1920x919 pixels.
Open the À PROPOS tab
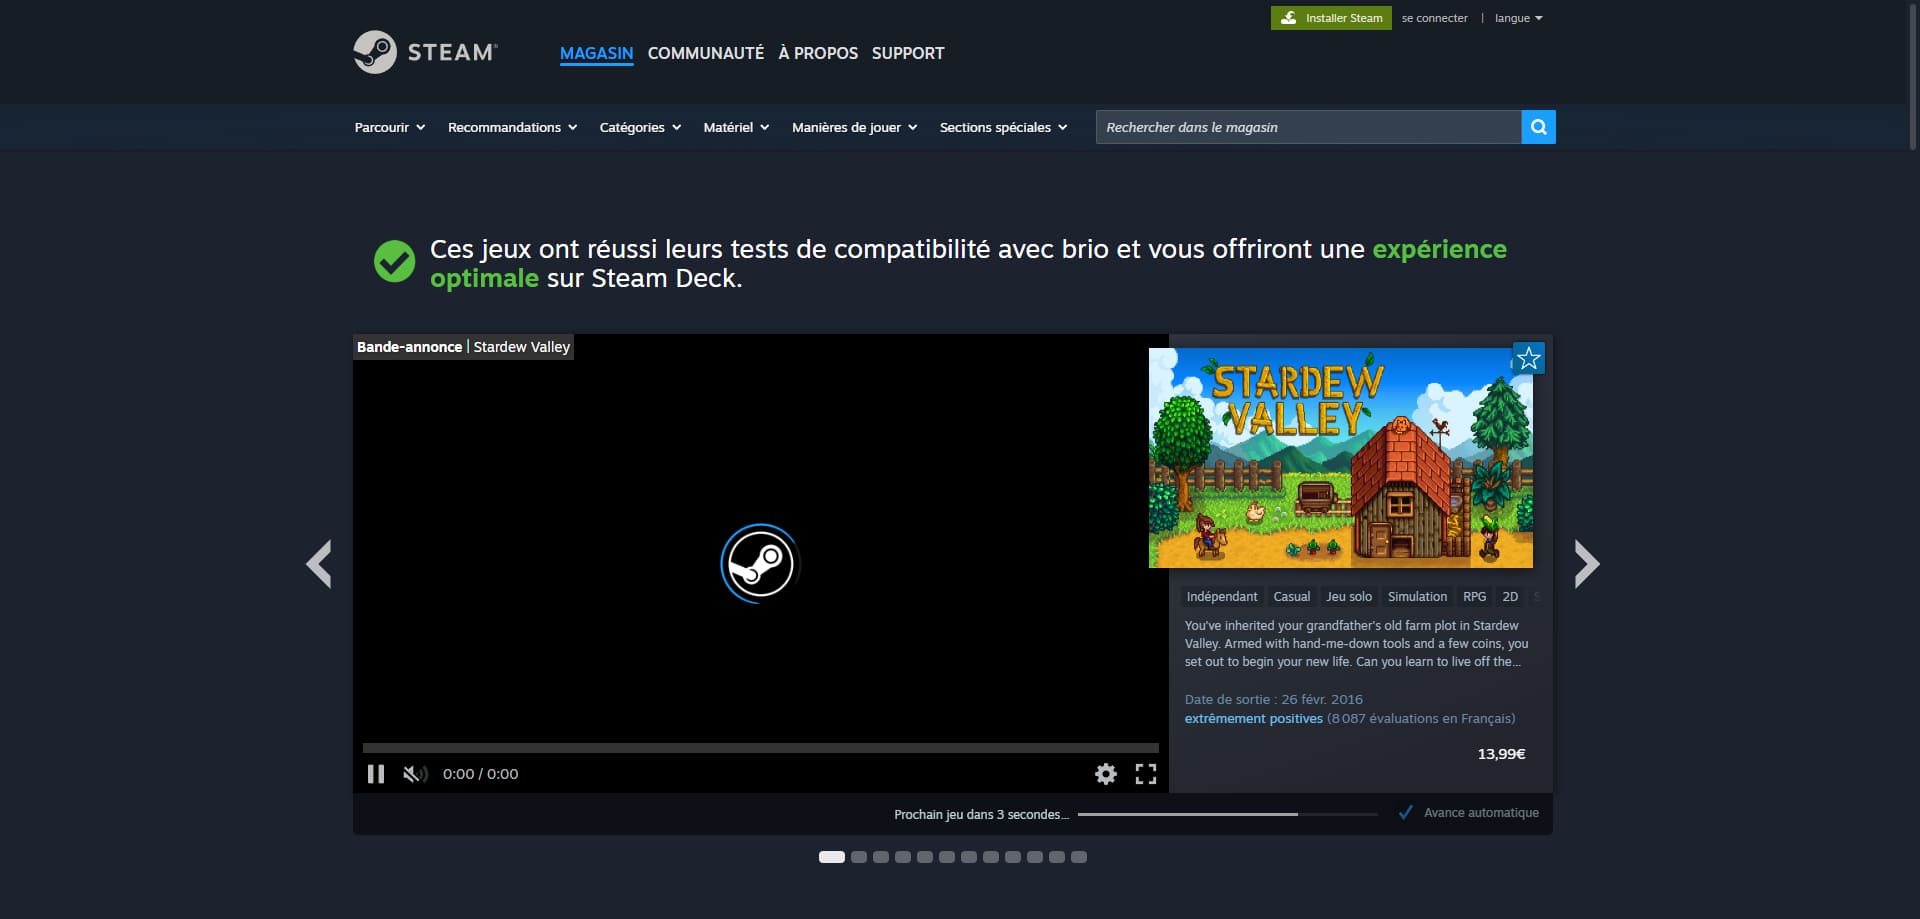tap(818, 53)
